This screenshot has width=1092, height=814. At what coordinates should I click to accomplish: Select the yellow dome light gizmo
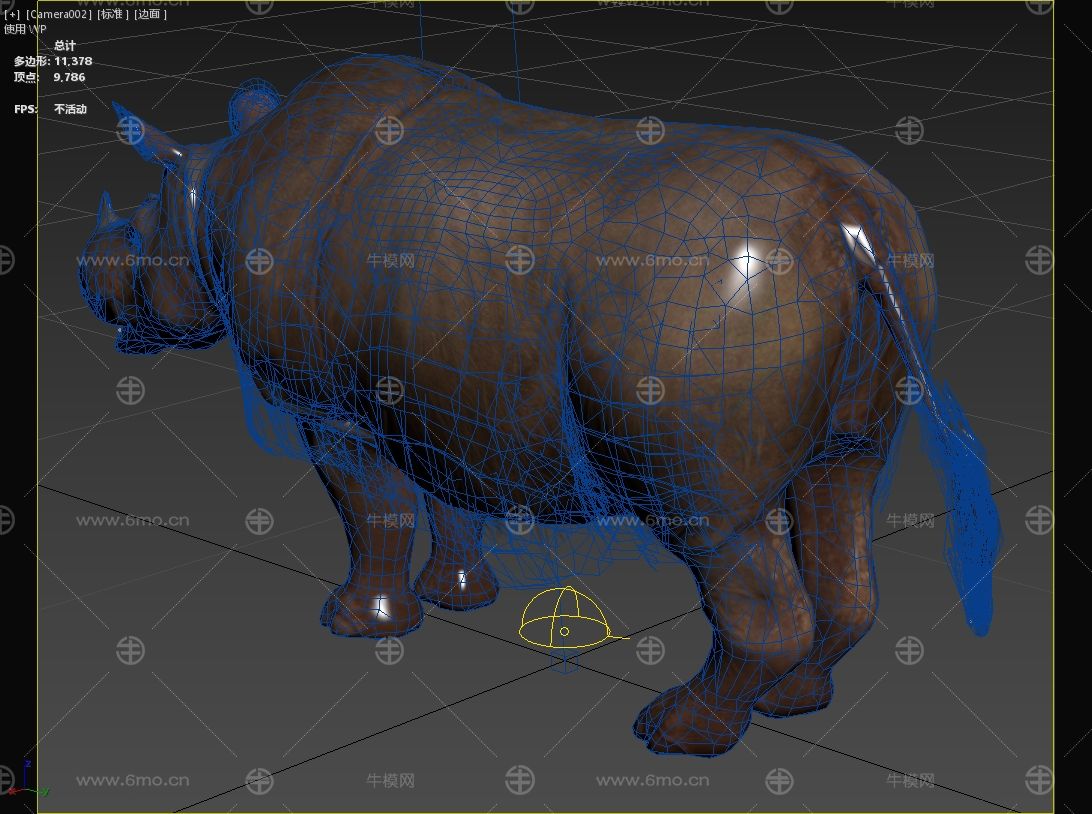tap(565, 620)
